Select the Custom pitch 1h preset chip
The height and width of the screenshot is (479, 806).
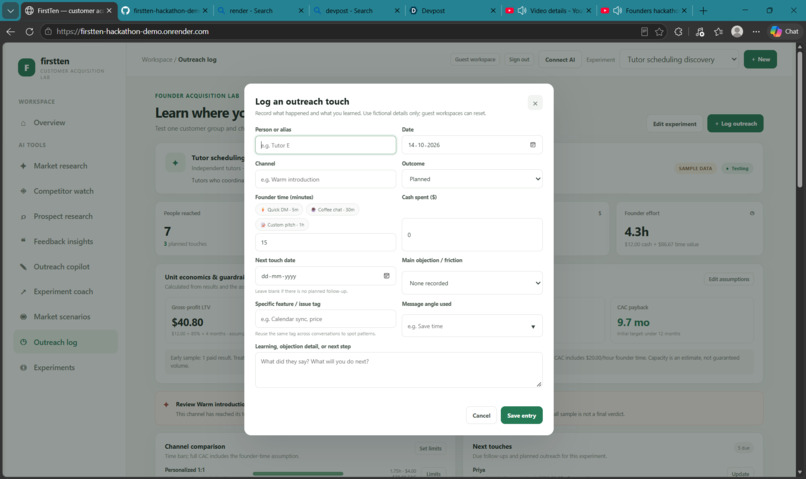pyautogui.click(x=282, y=225)
